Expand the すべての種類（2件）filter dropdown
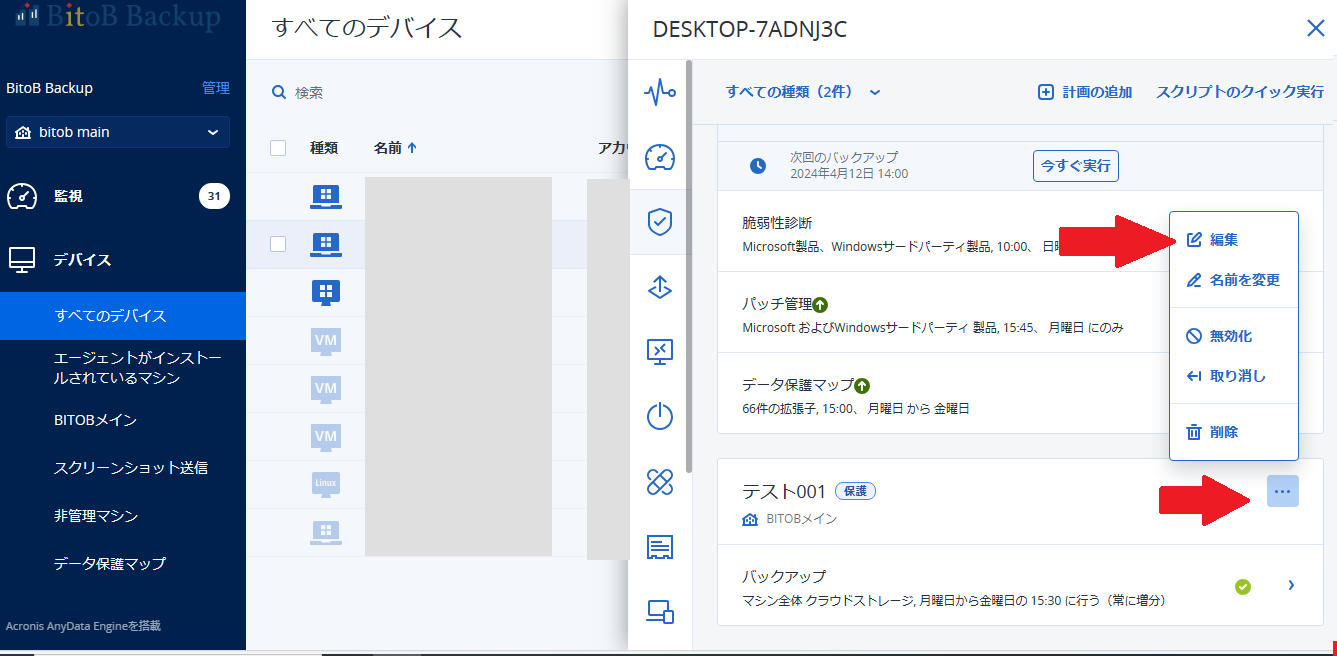 pos(803,92)
